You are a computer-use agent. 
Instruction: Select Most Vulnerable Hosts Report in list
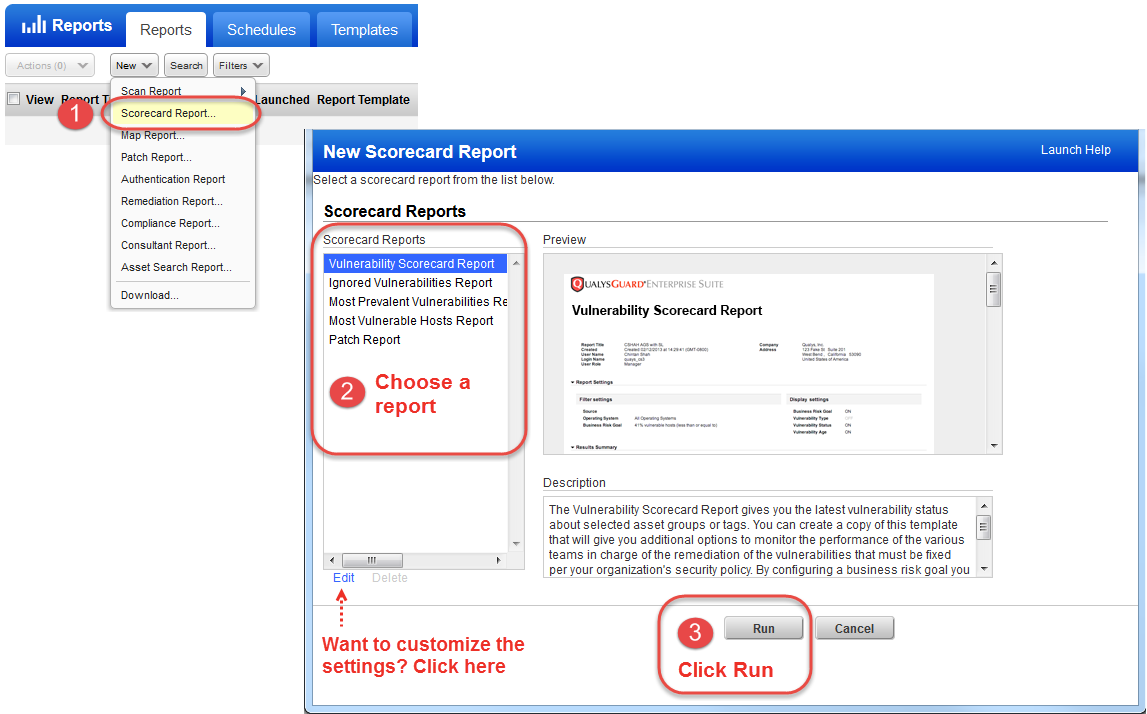click(x=411, y=321)
